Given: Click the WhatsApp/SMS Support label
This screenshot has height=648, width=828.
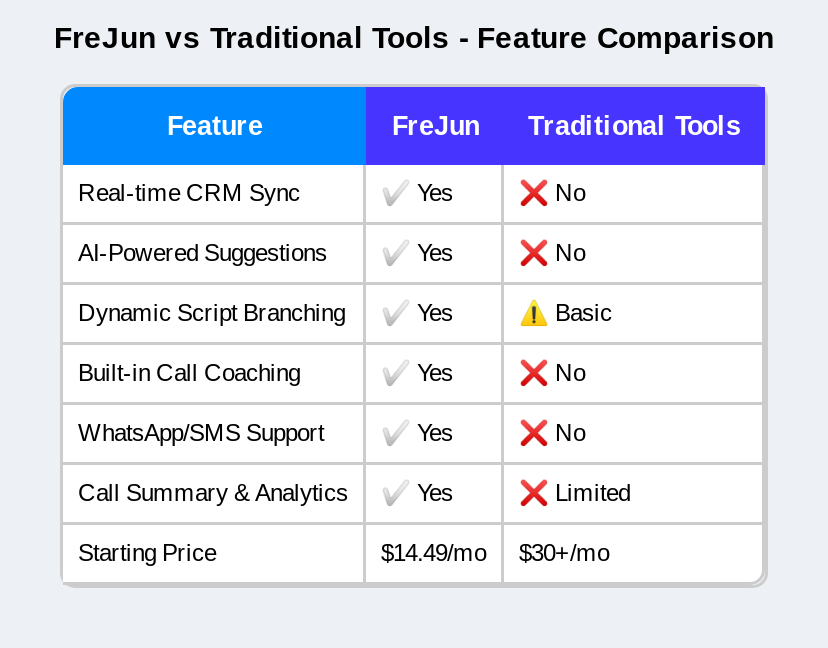Looking at the screenshot, I should (201, 433).
